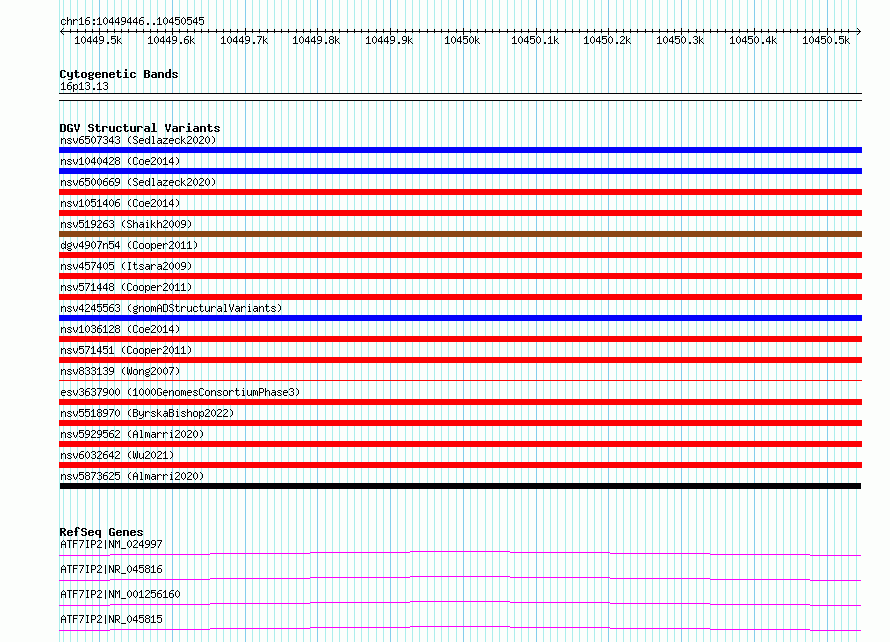Select nsv833139 (Wong2007) label

[x=120, y=371]
